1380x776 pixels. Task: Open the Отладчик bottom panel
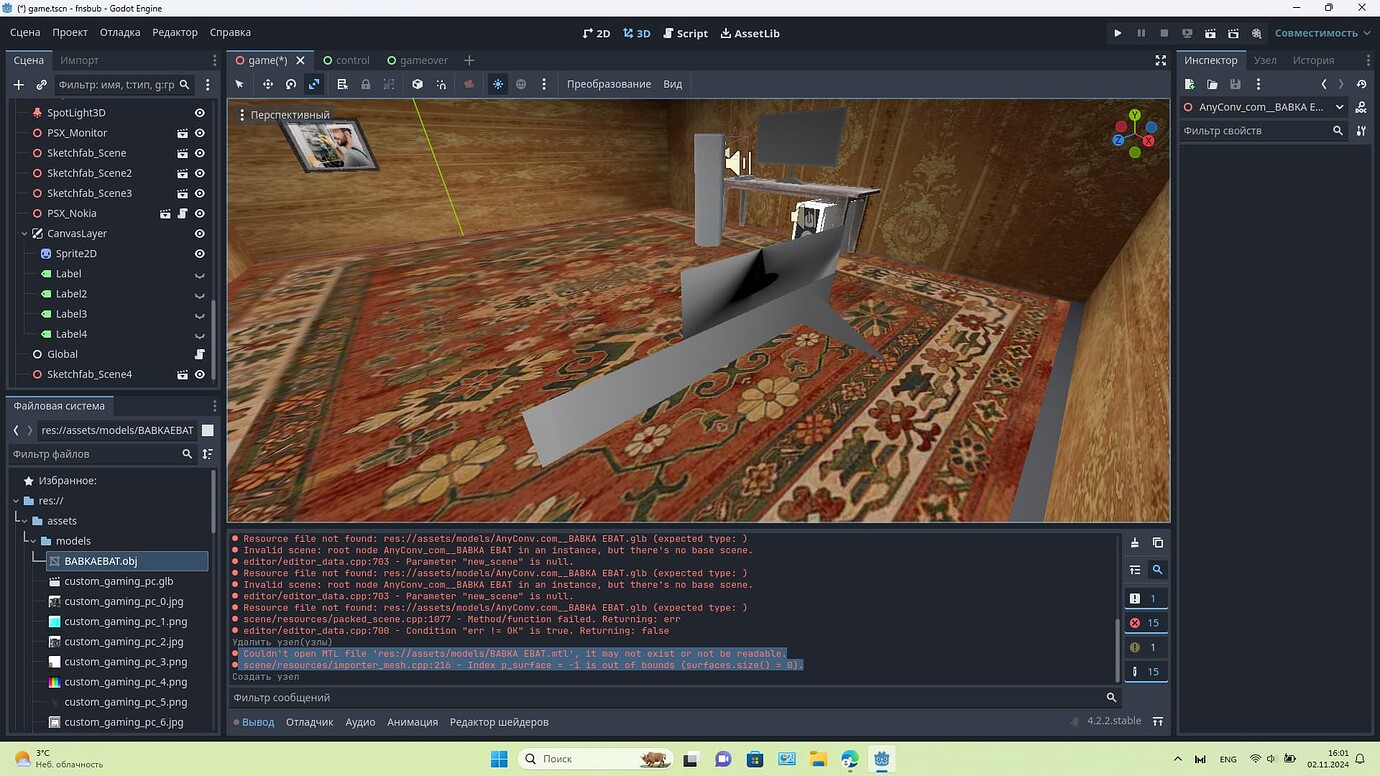pyautogui.click(x=309, y=722)
